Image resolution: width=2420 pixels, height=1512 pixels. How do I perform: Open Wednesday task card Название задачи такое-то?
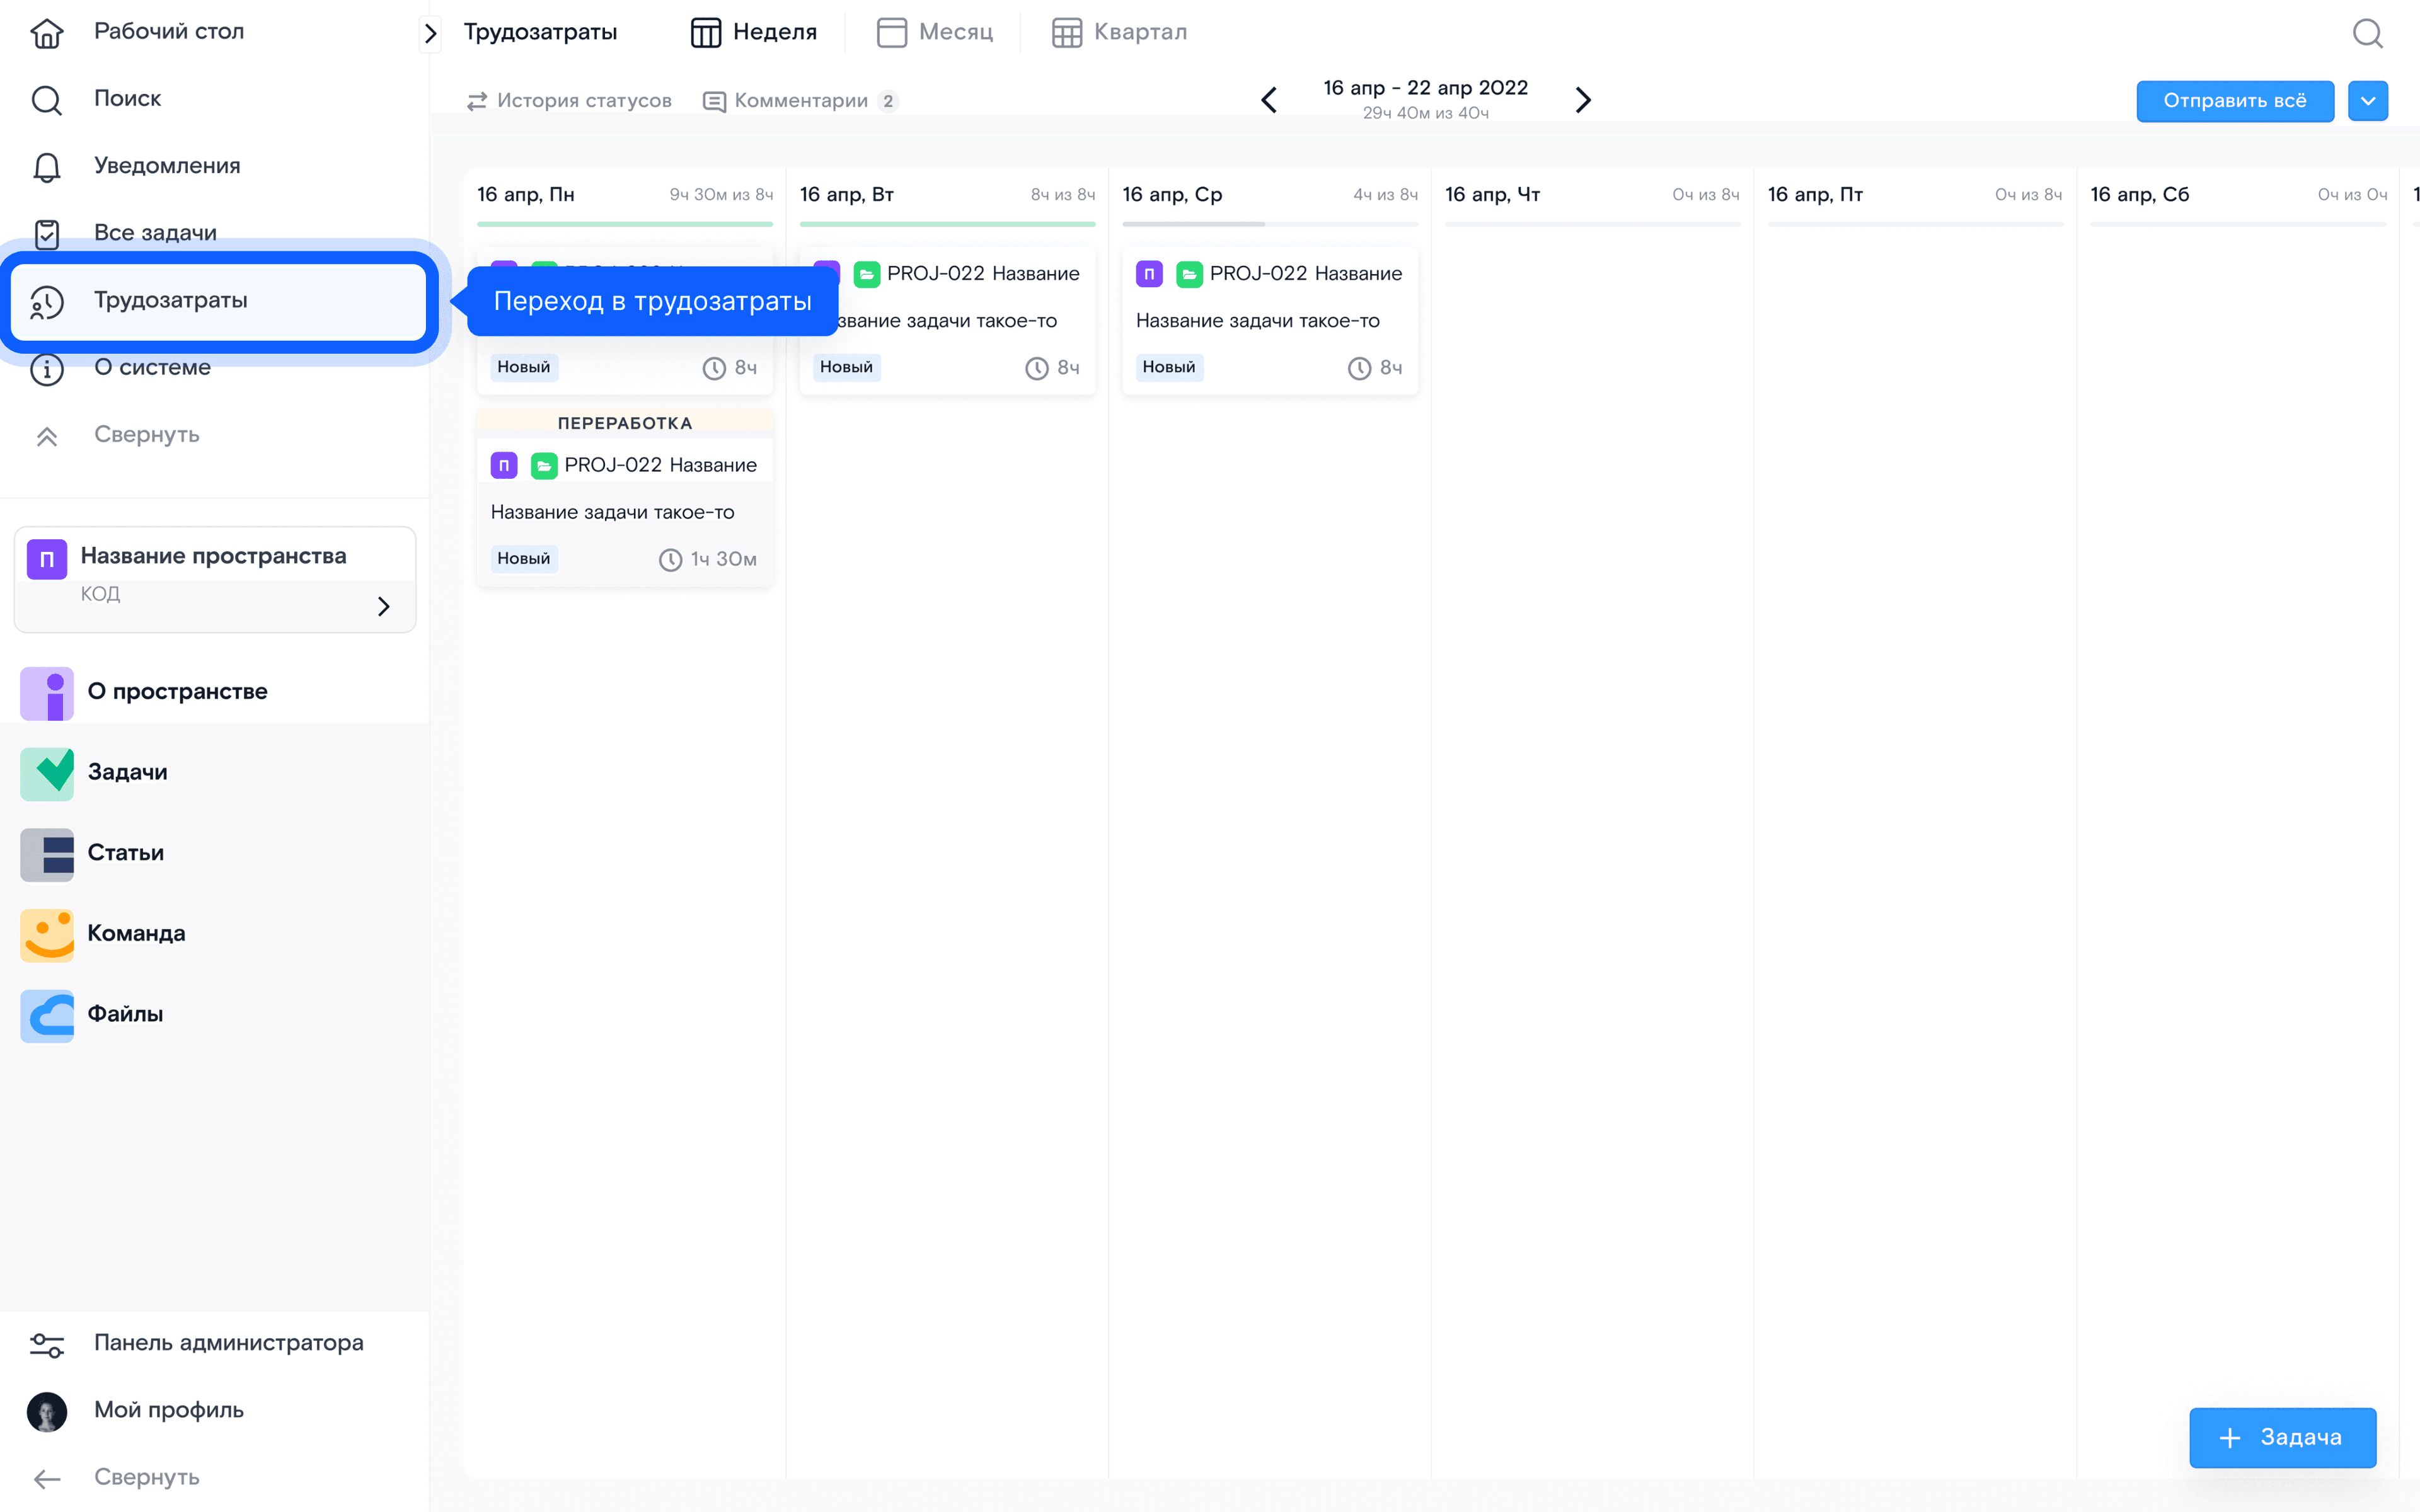pos(1257,321)
